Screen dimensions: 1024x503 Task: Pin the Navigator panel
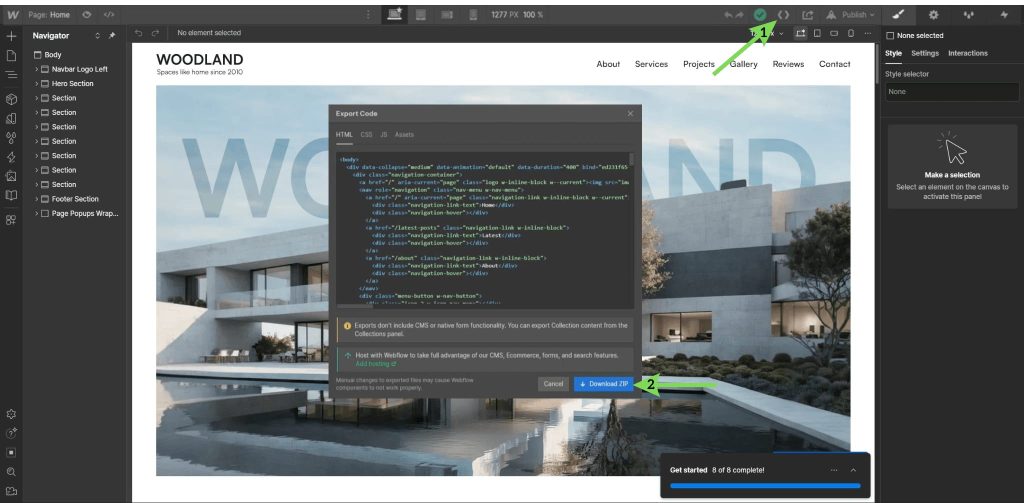coord(112,36)
